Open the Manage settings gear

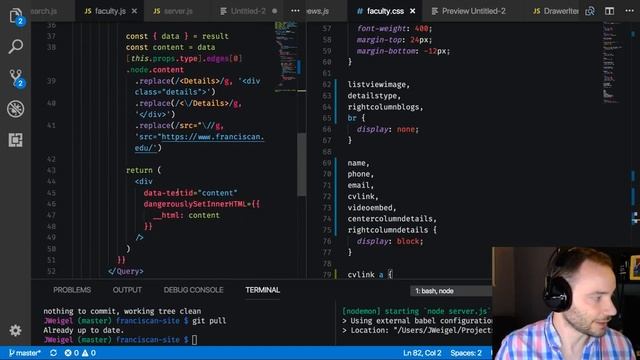(x=16, y=330)
